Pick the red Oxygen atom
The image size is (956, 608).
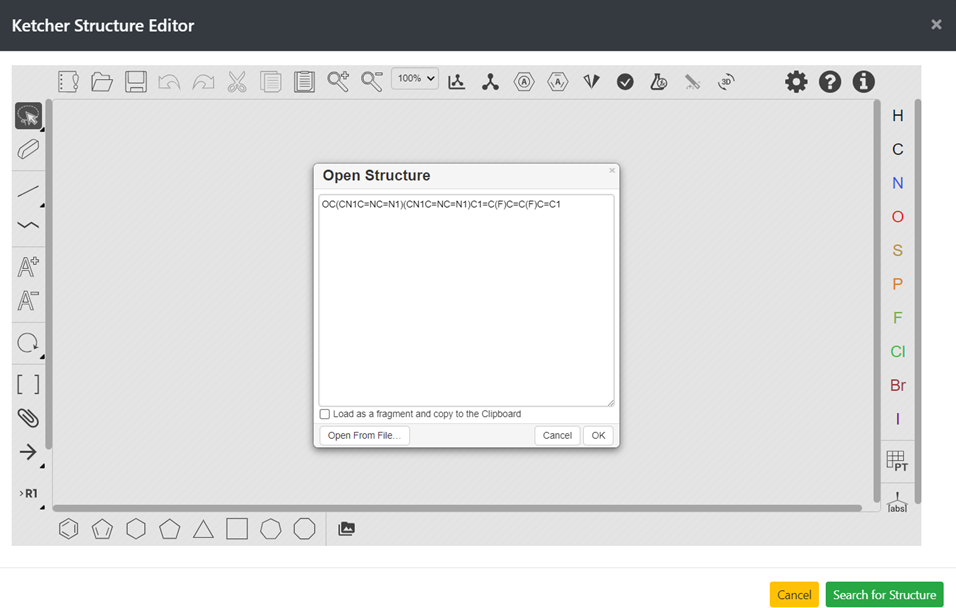(x=897, y=217)
